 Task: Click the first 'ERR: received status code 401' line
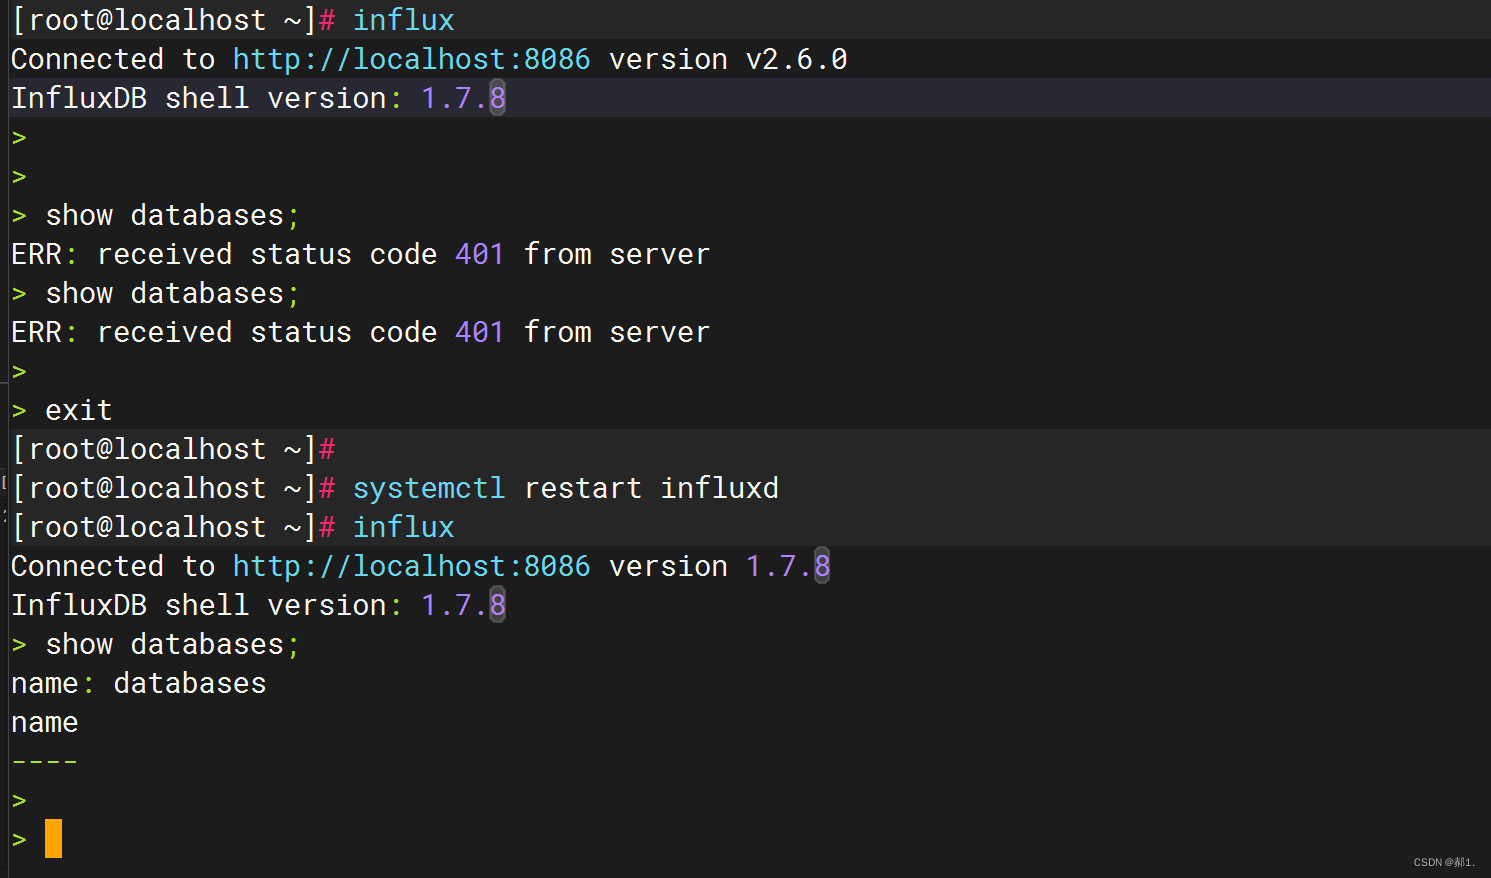pyautogui.click(x=360, y=254)
